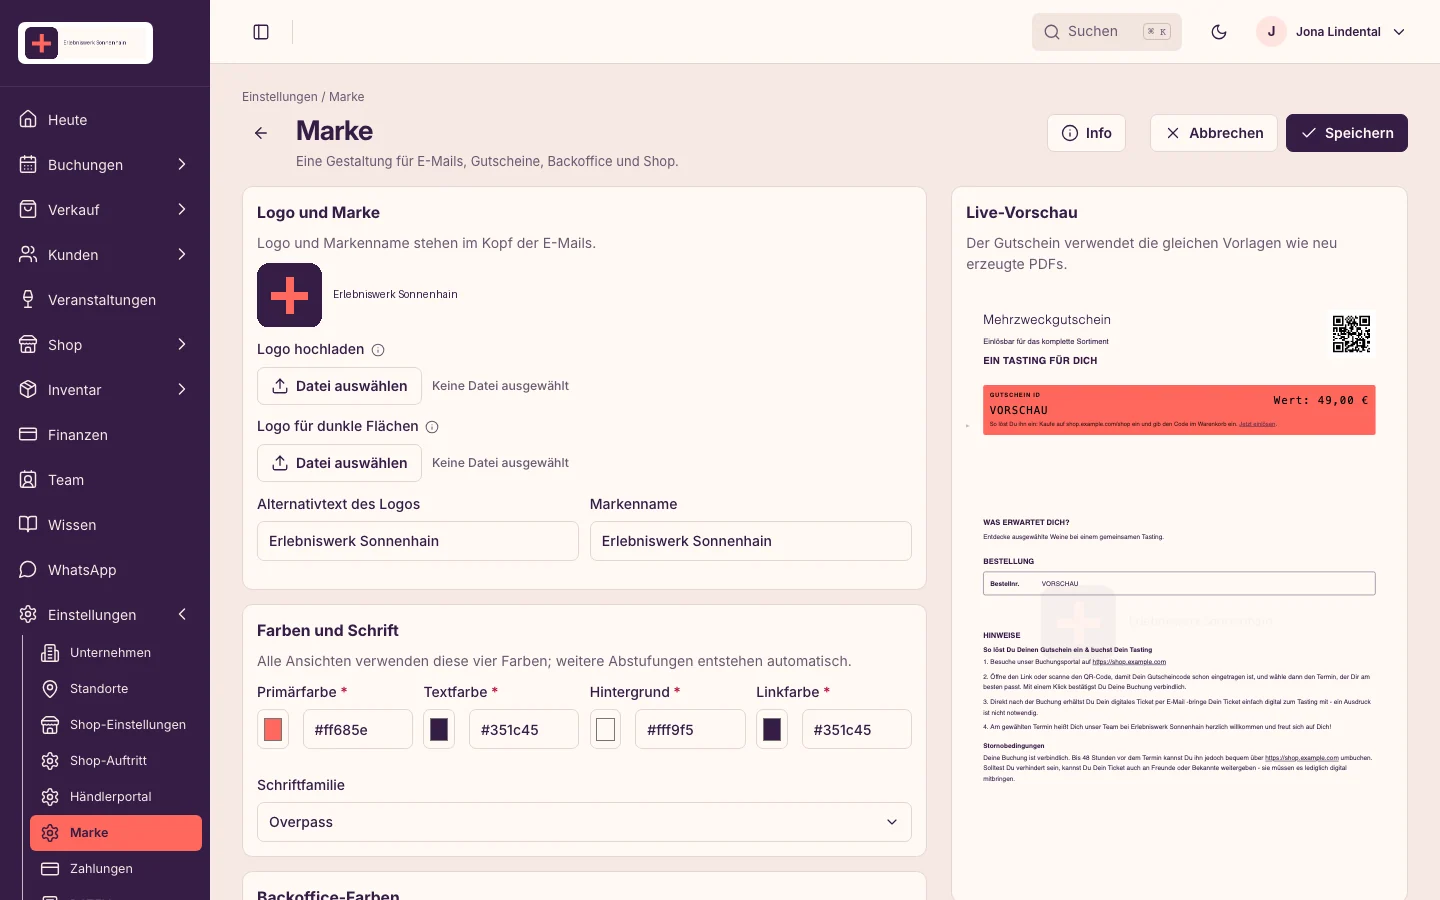Open the Textfarbe color swatch

coord(439,729)
